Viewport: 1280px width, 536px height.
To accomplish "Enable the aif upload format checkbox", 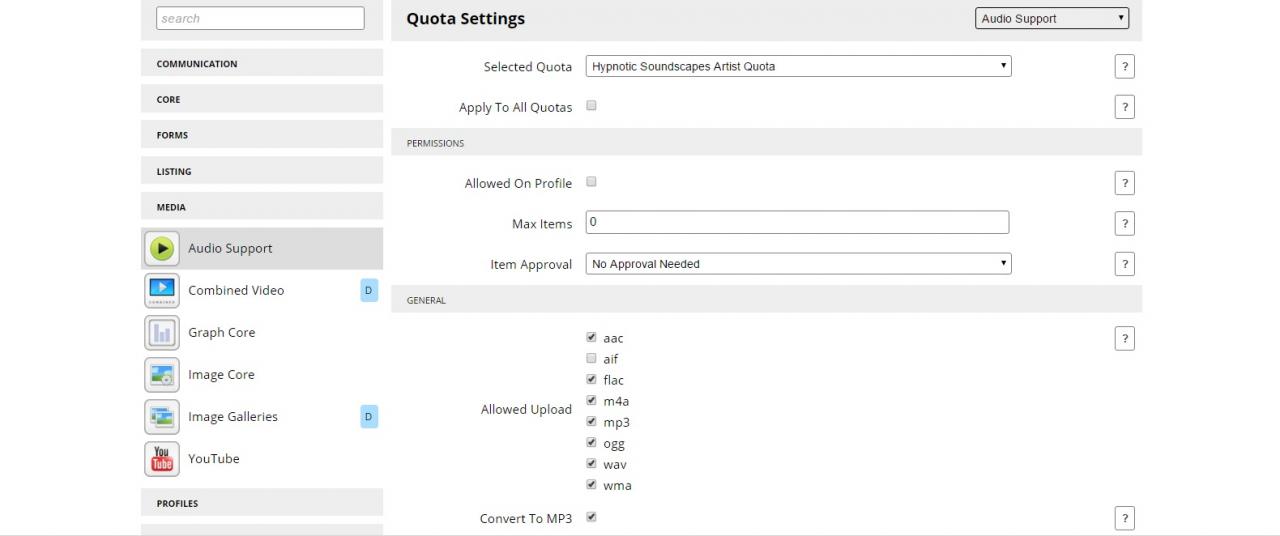I will click(591, 358).
